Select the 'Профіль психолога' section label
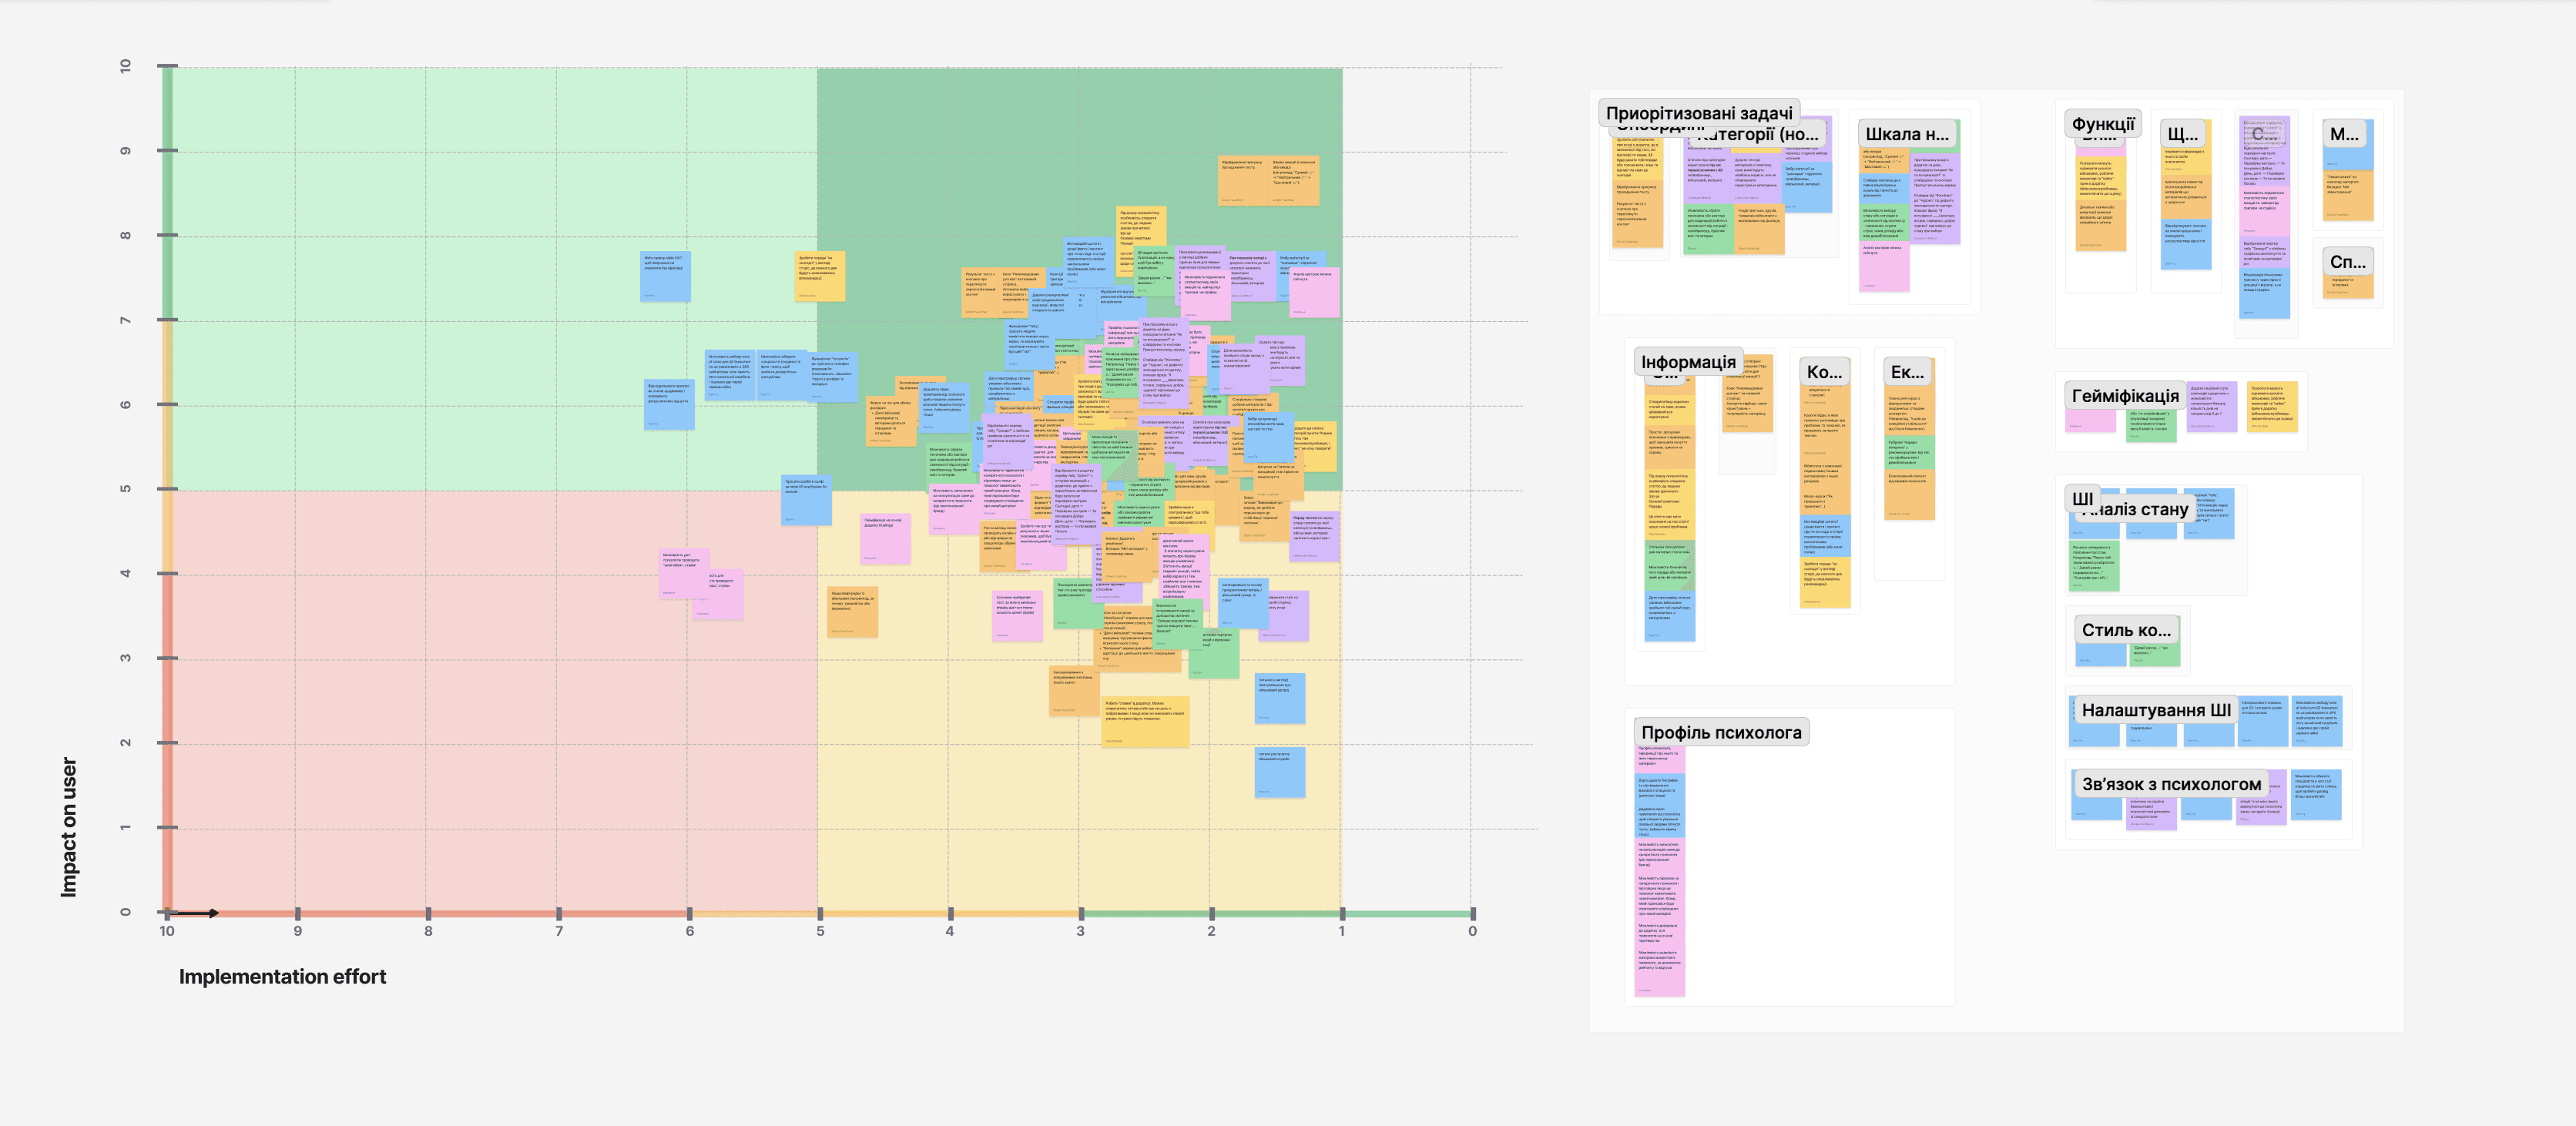 (x=1721, y=732)
